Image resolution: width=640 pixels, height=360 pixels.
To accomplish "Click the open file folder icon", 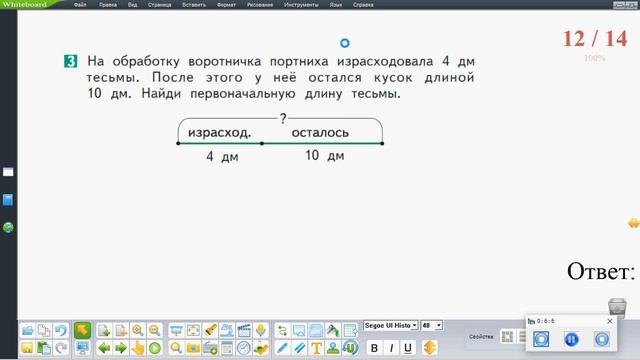I will (27, 330).
